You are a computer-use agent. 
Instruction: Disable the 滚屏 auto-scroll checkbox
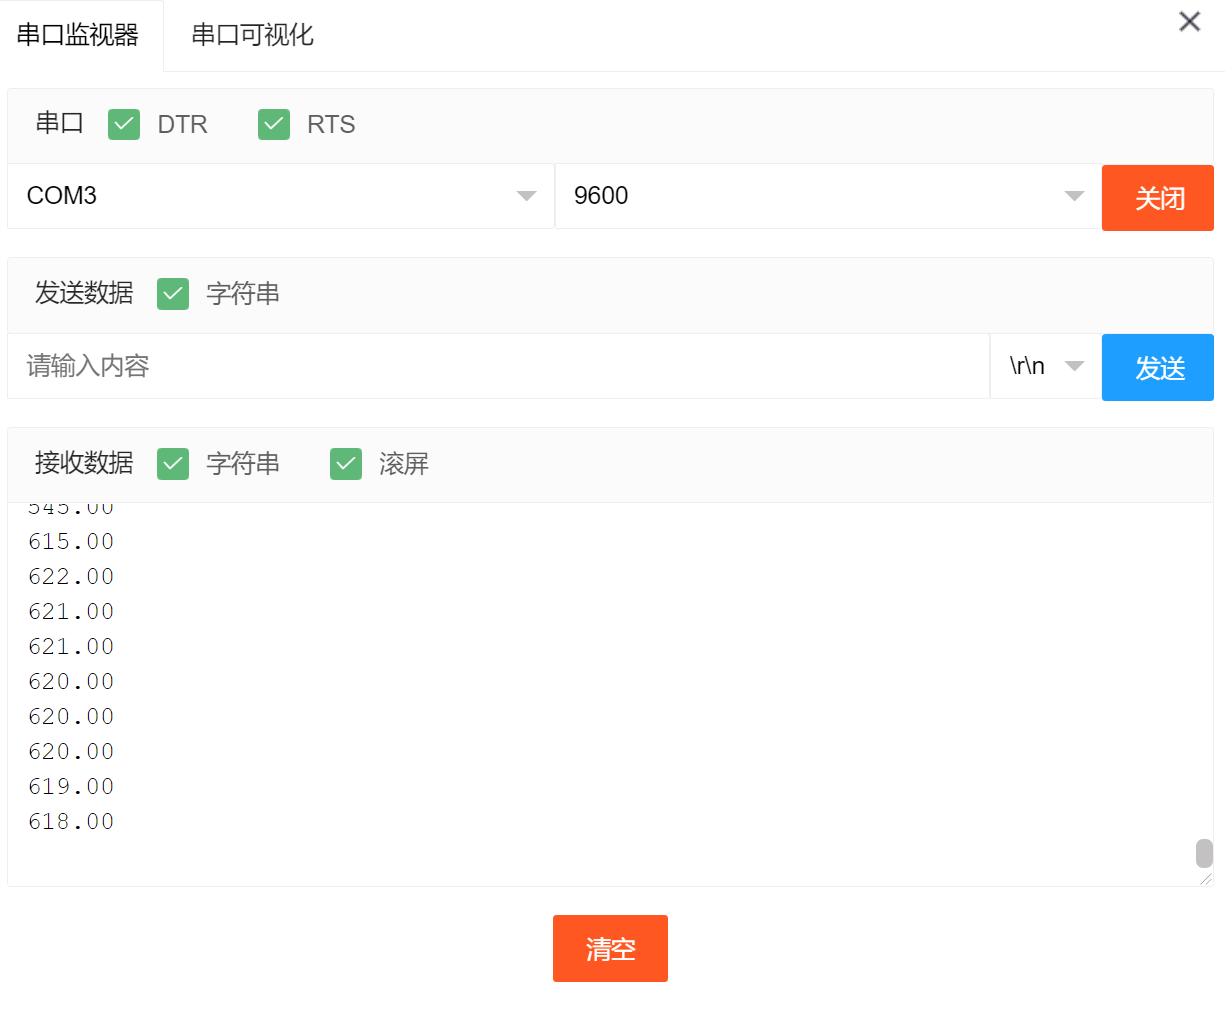[x=346, y=463]
